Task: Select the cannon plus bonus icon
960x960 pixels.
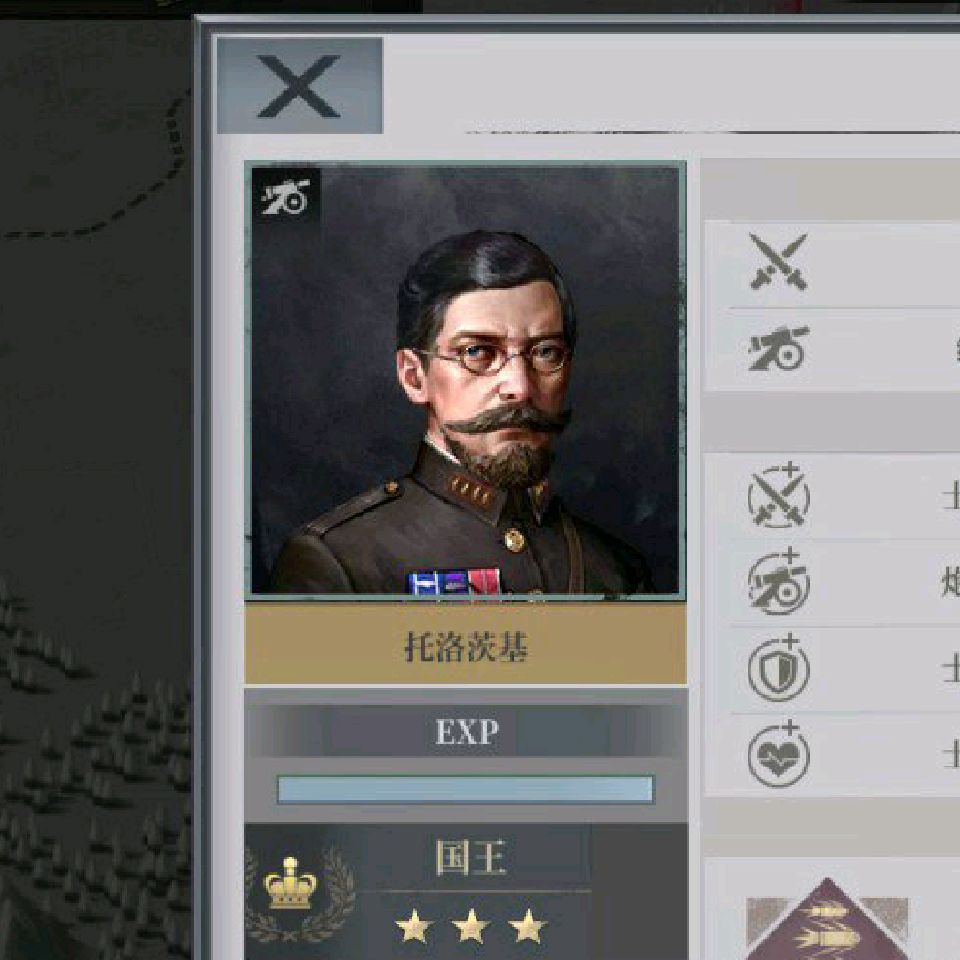Action: (x=778, y=581)
